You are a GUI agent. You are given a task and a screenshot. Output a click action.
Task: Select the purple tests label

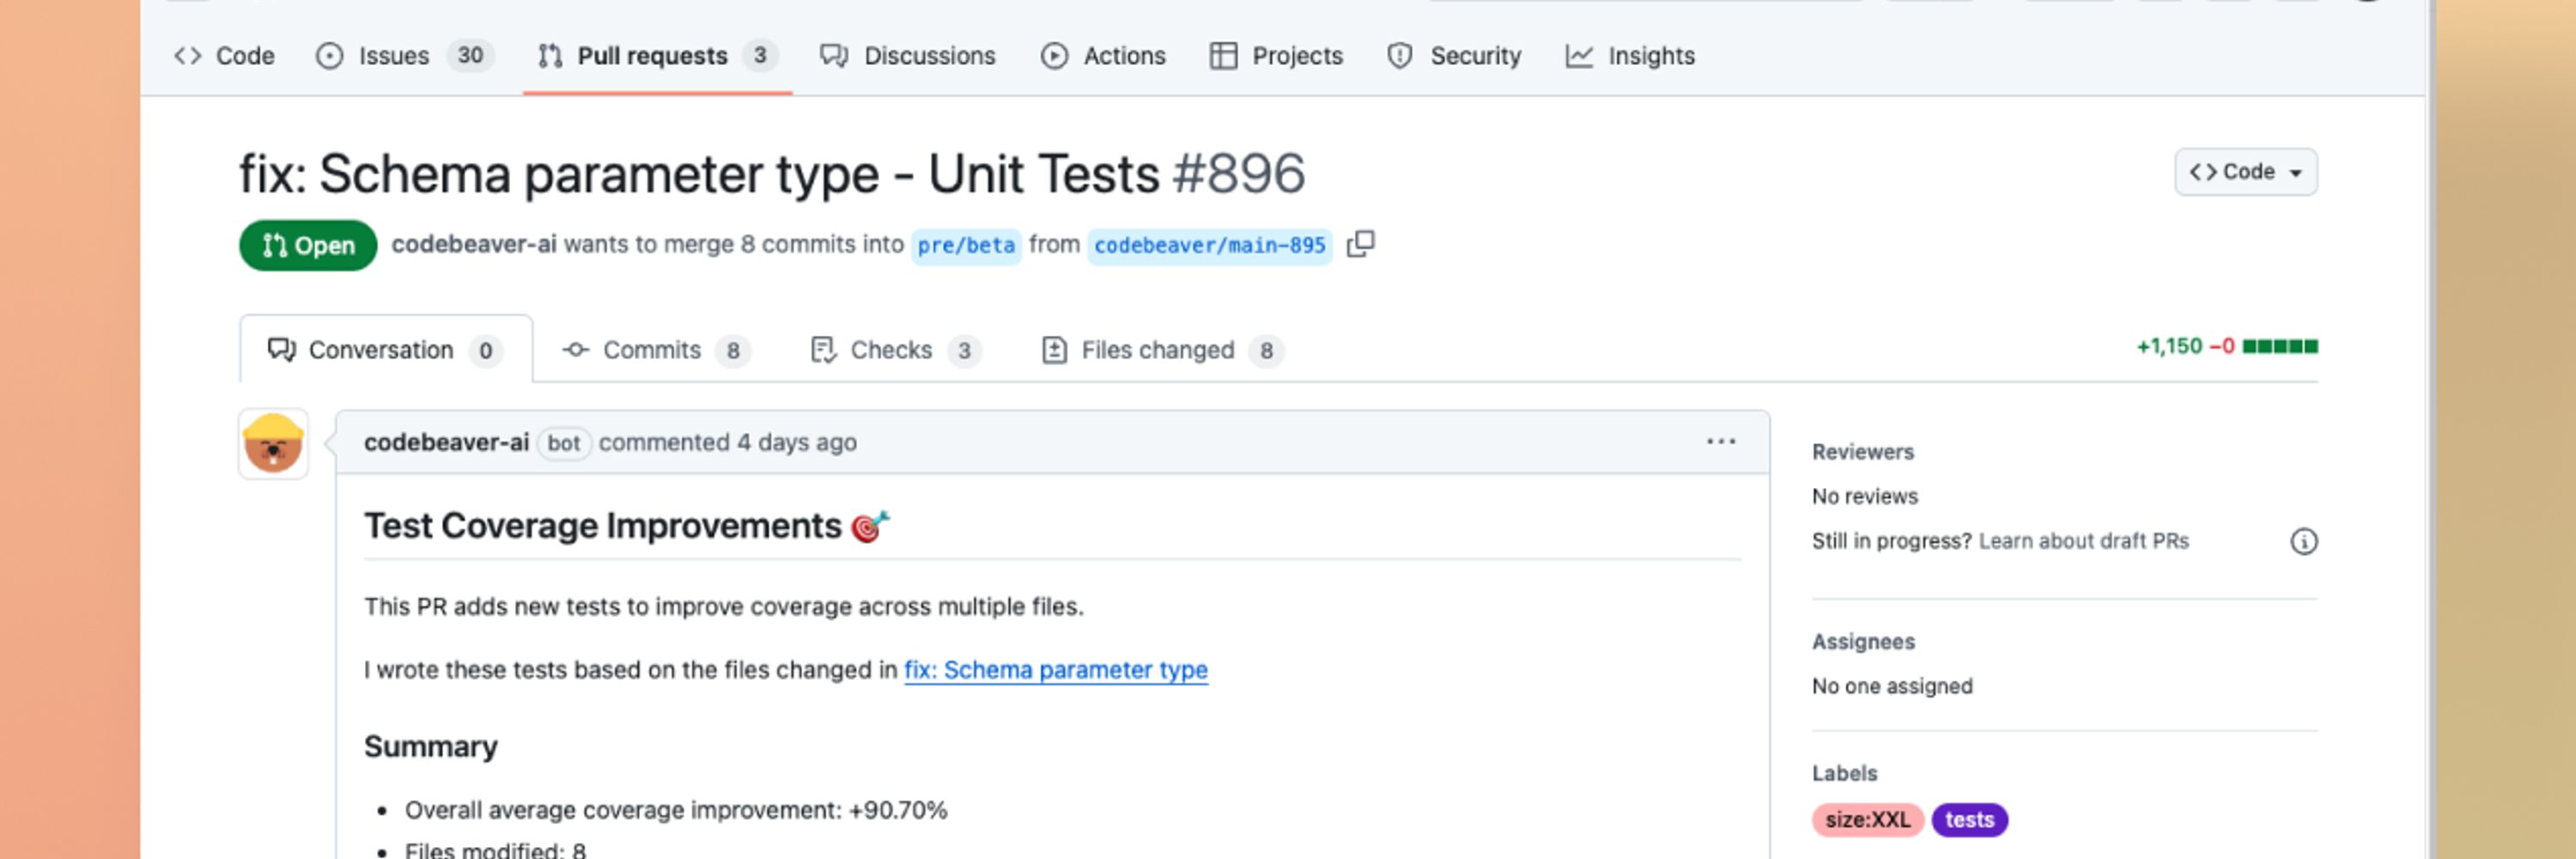point(1969,820)
